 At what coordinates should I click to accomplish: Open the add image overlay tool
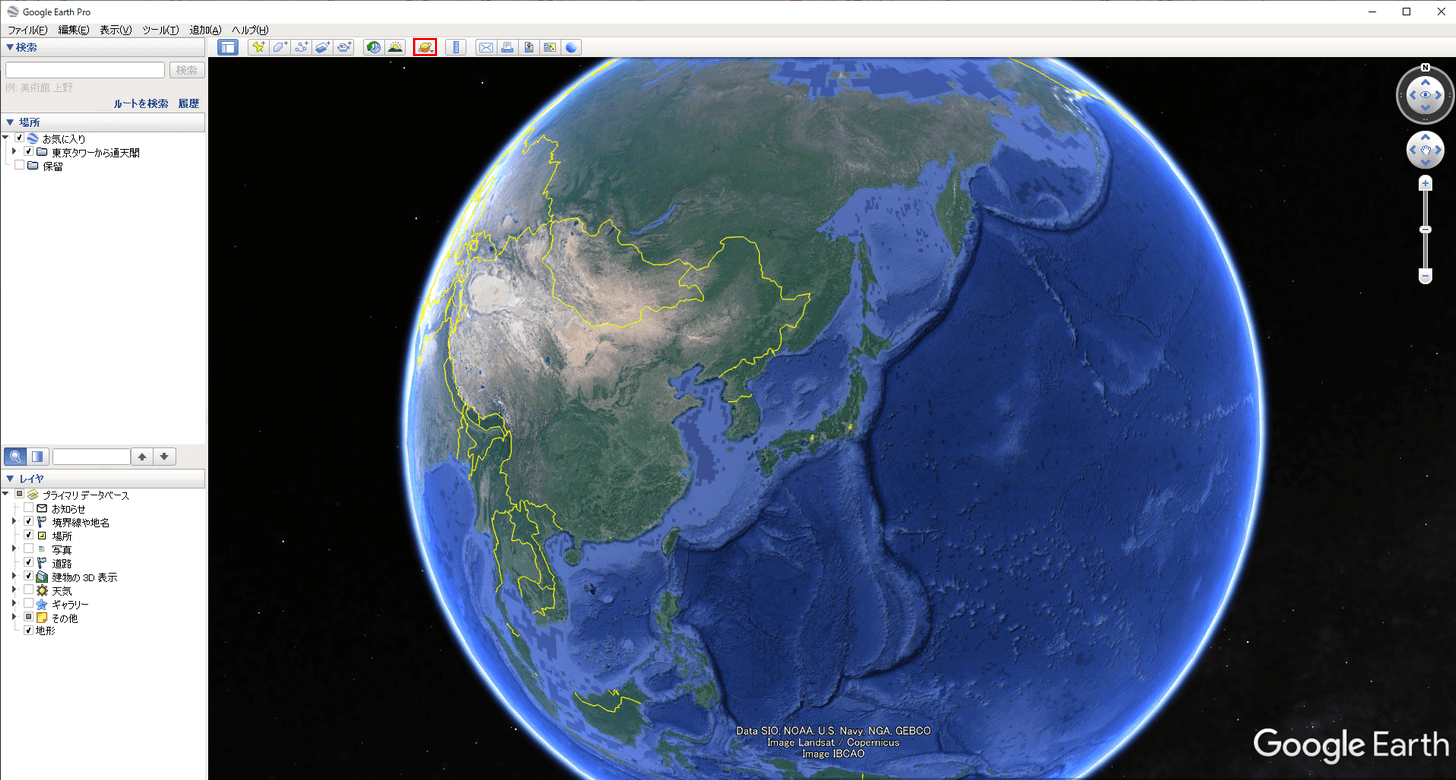322,46
